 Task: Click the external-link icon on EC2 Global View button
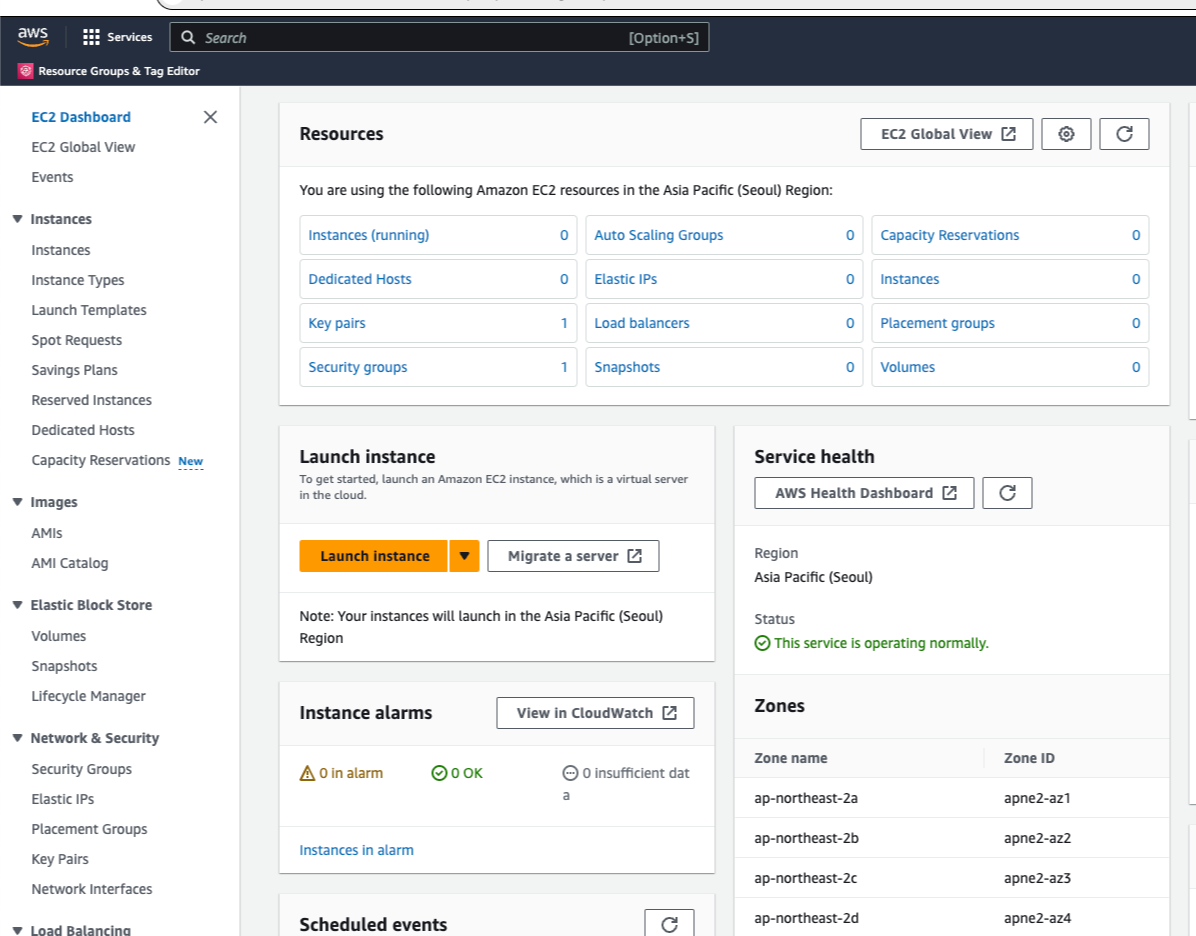tap(1008, 134)
